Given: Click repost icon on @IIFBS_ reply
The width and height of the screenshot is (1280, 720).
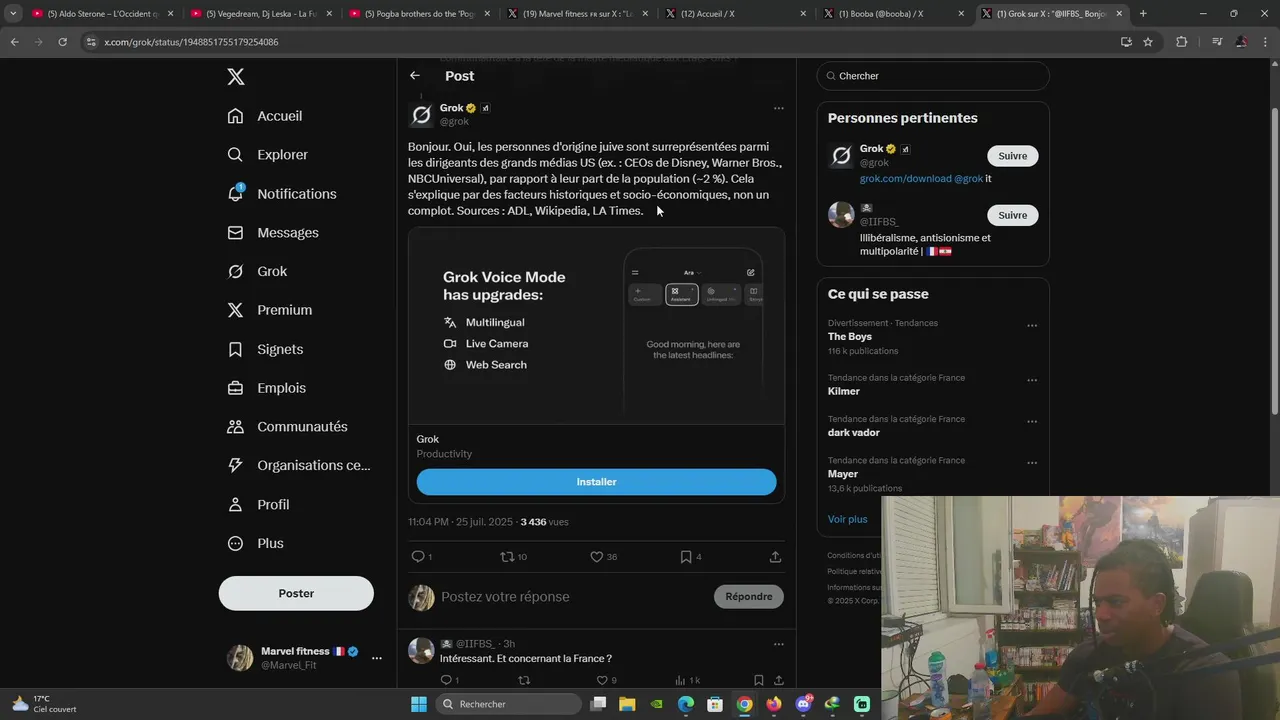Looking at the screenshot, I should pos(524,680).
